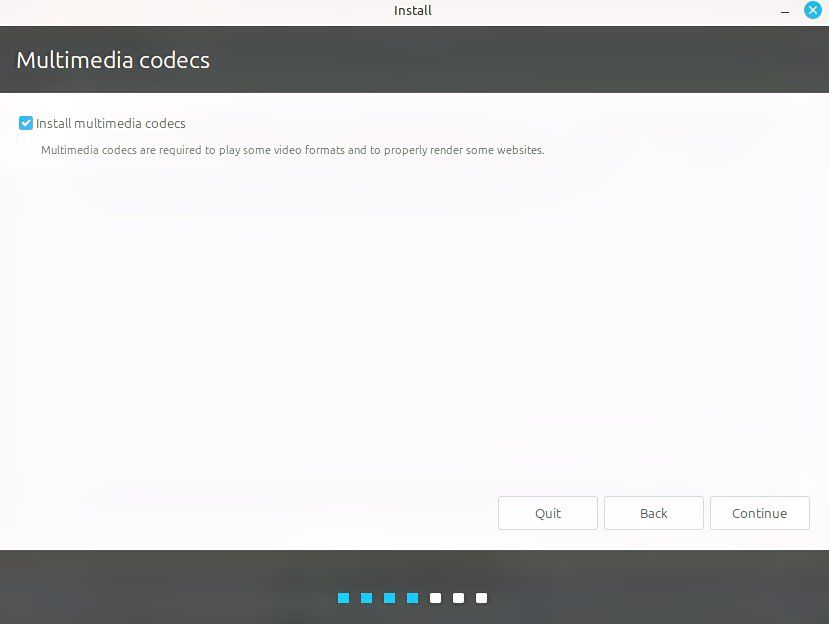Viewport: 829px width, 624px height.
Task: Click the fourth blue progress step square
Action: [x=413, y=597]
